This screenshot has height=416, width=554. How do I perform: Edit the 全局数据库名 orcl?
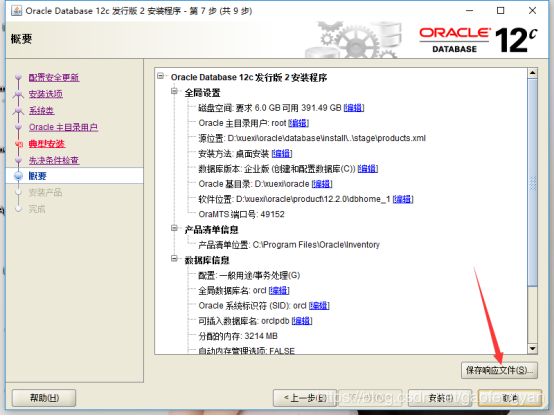pos(279,291)
